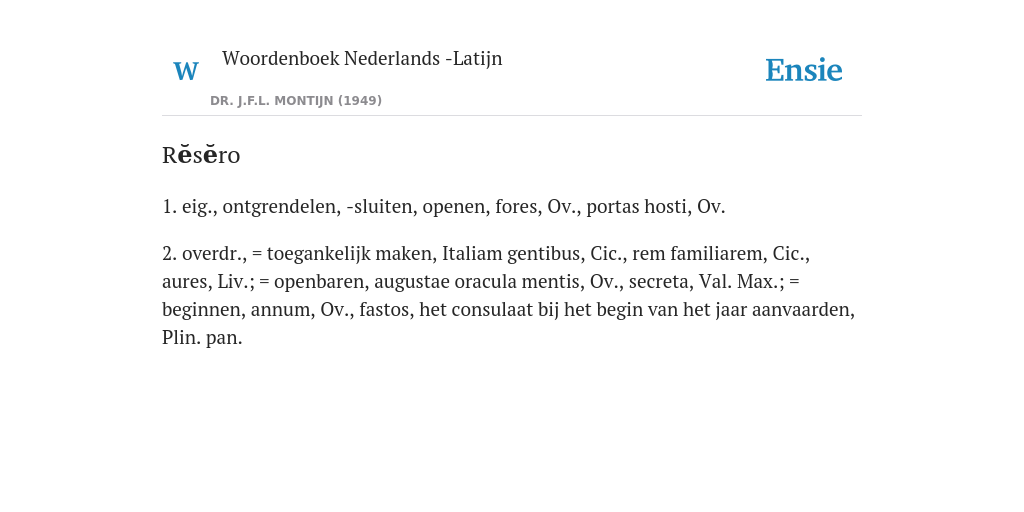Click the first definition starting with 'eig.'
Image resolution: width=1024 pixels, height=512 pixels.
tap(443, 207)
